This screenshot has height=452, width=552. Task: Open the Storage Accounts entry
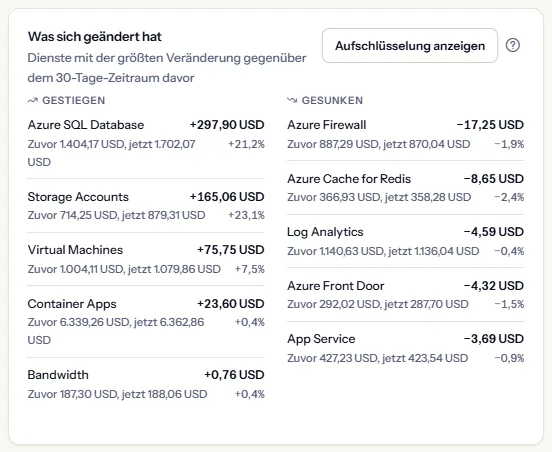tap(146, 206)
